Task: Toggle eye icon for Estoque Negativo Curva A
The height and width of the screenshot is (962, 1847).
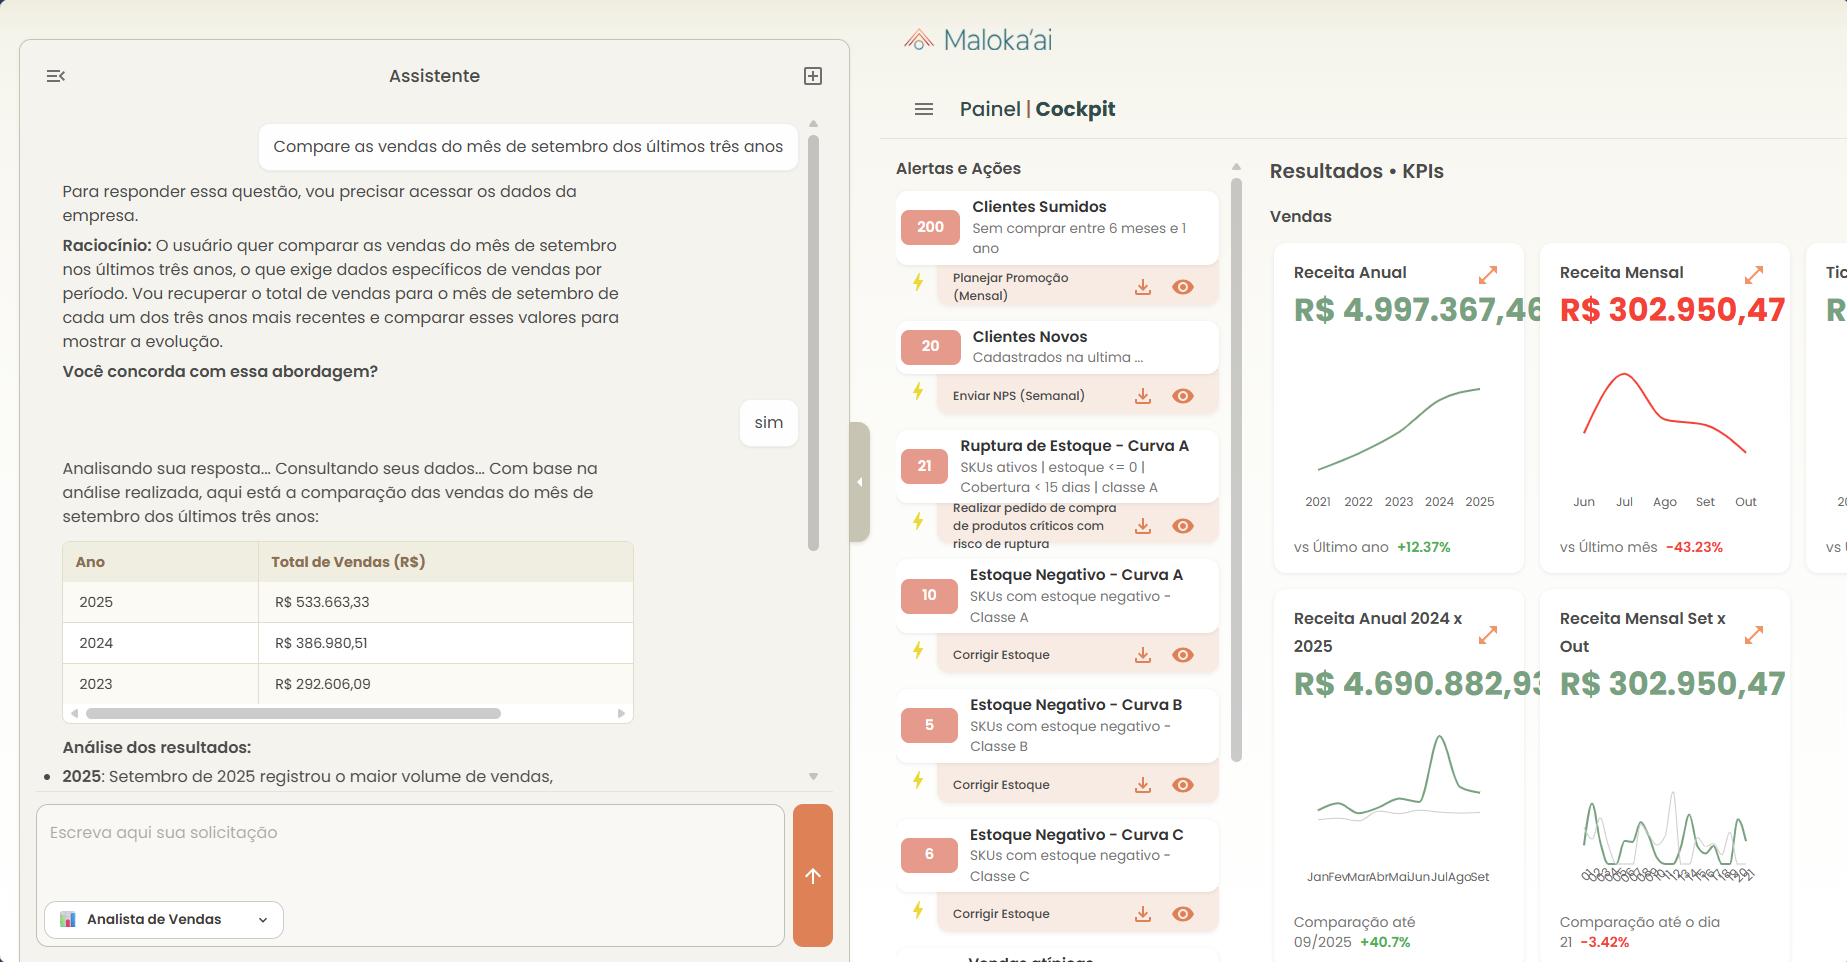Action: pos(1183,655)
